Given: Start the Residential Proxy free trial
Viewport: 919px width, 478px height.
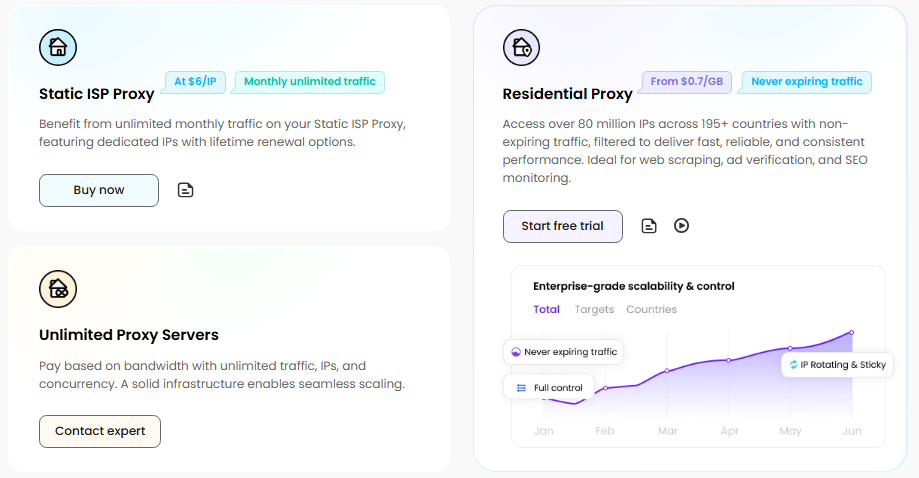Looking at the screenshot, I should (562, 226).
